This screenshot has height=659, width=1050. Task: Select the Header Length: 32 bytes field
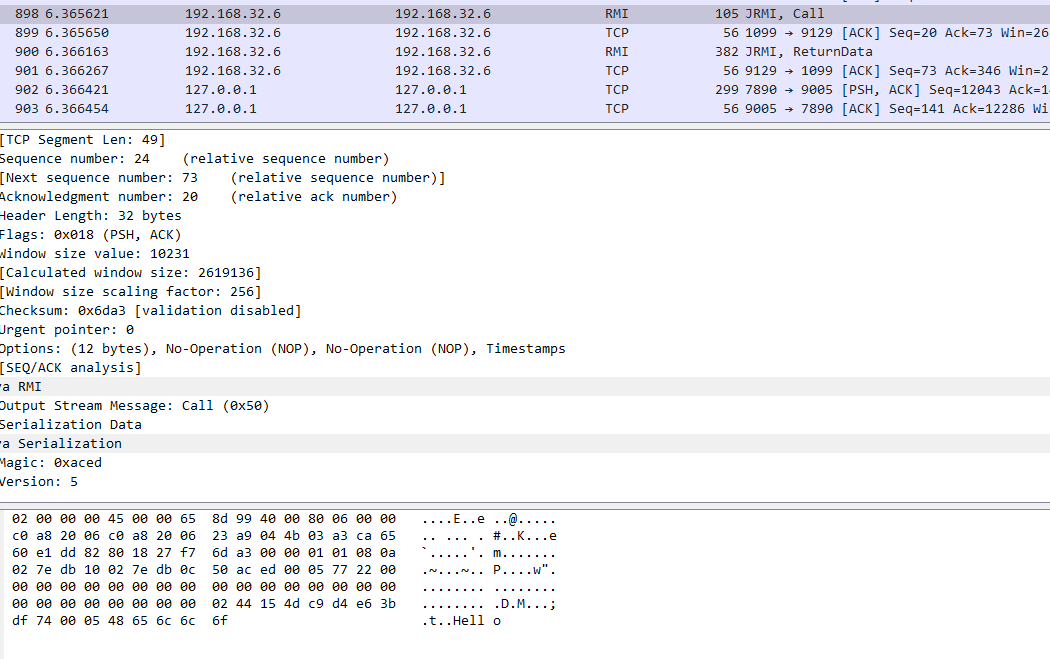pyautogui.click(x=90, y=216)
